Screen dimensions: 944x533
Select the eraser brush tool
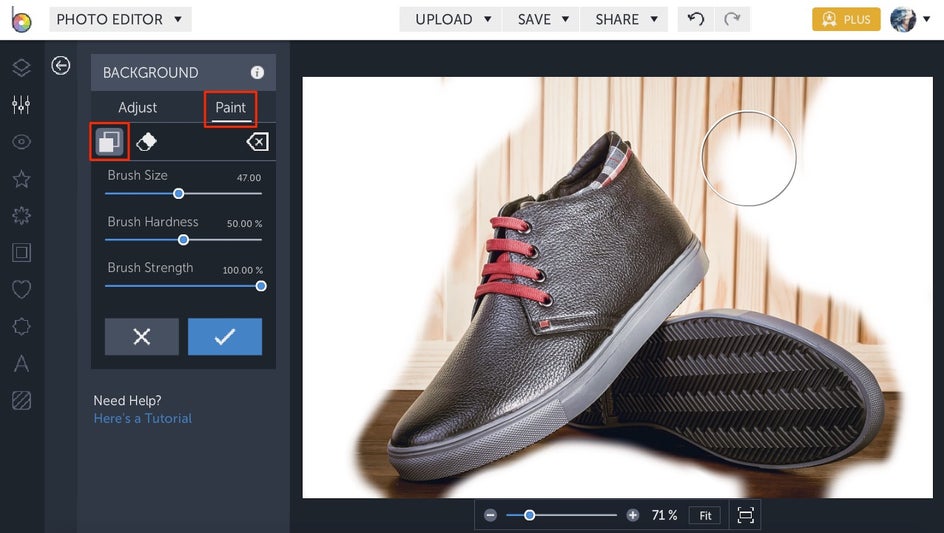point(146,142)
